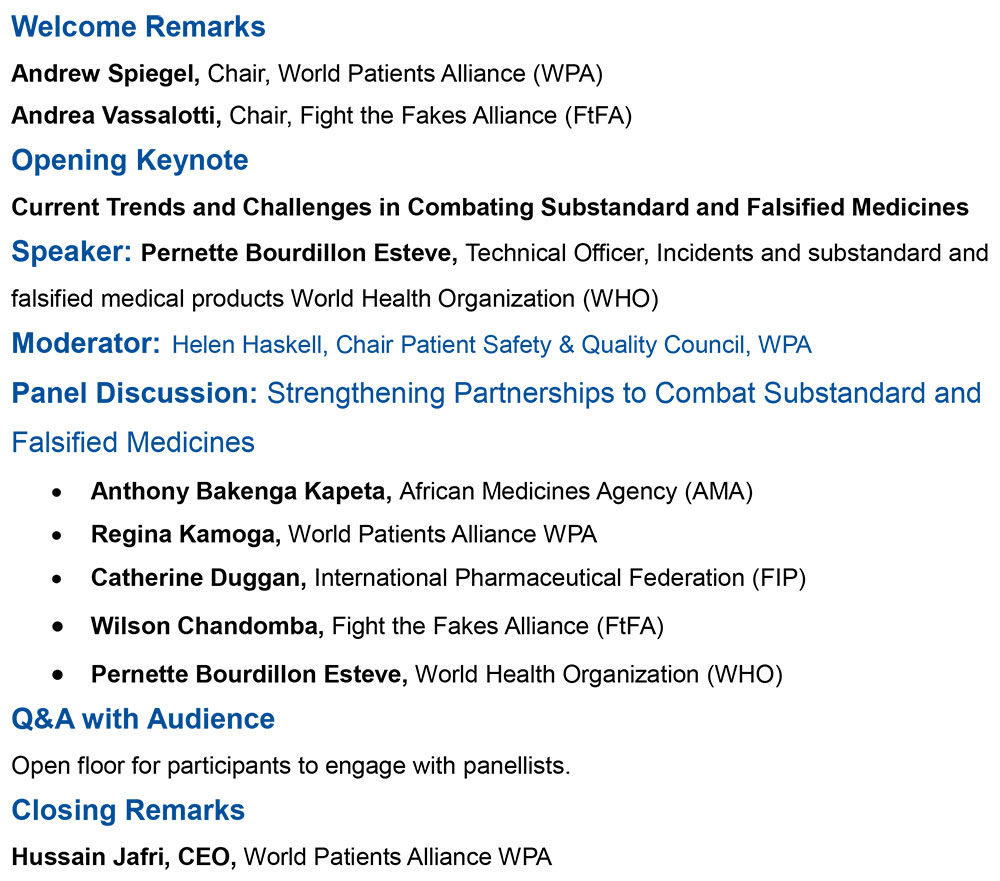Select the Wilson Chandomba bullet item
The width and height of the screenshot is (1000, 881).
tap(377, 626)
